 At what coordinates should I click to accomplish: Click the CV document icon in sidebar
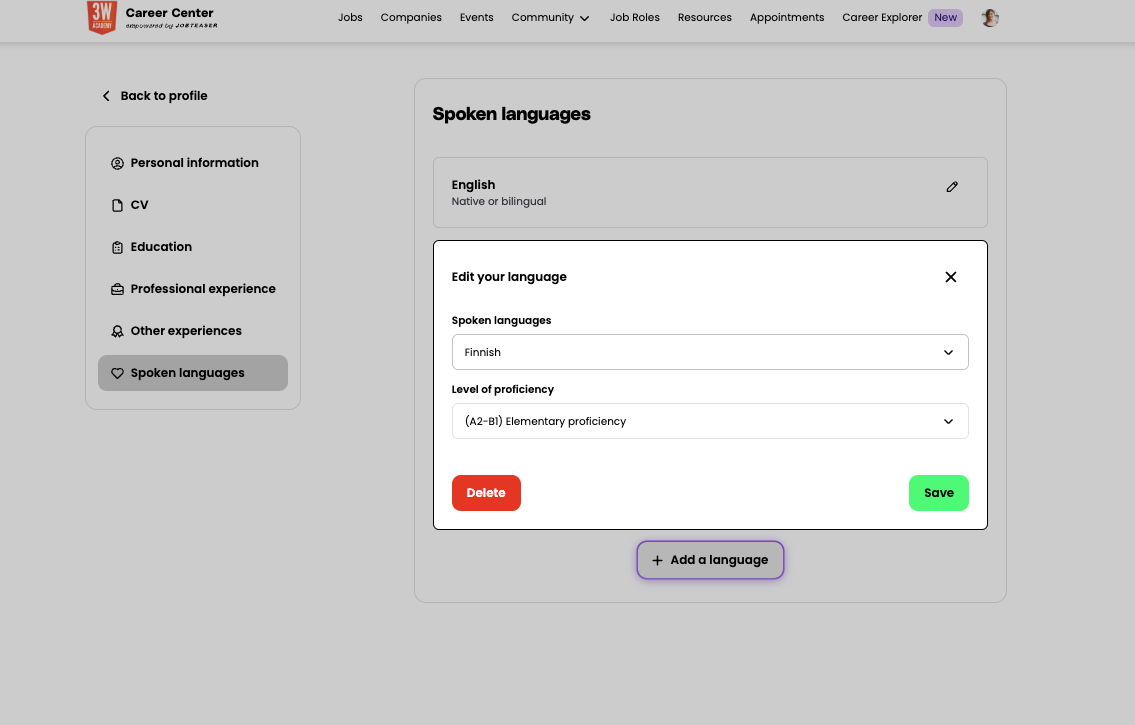point(117,205)
